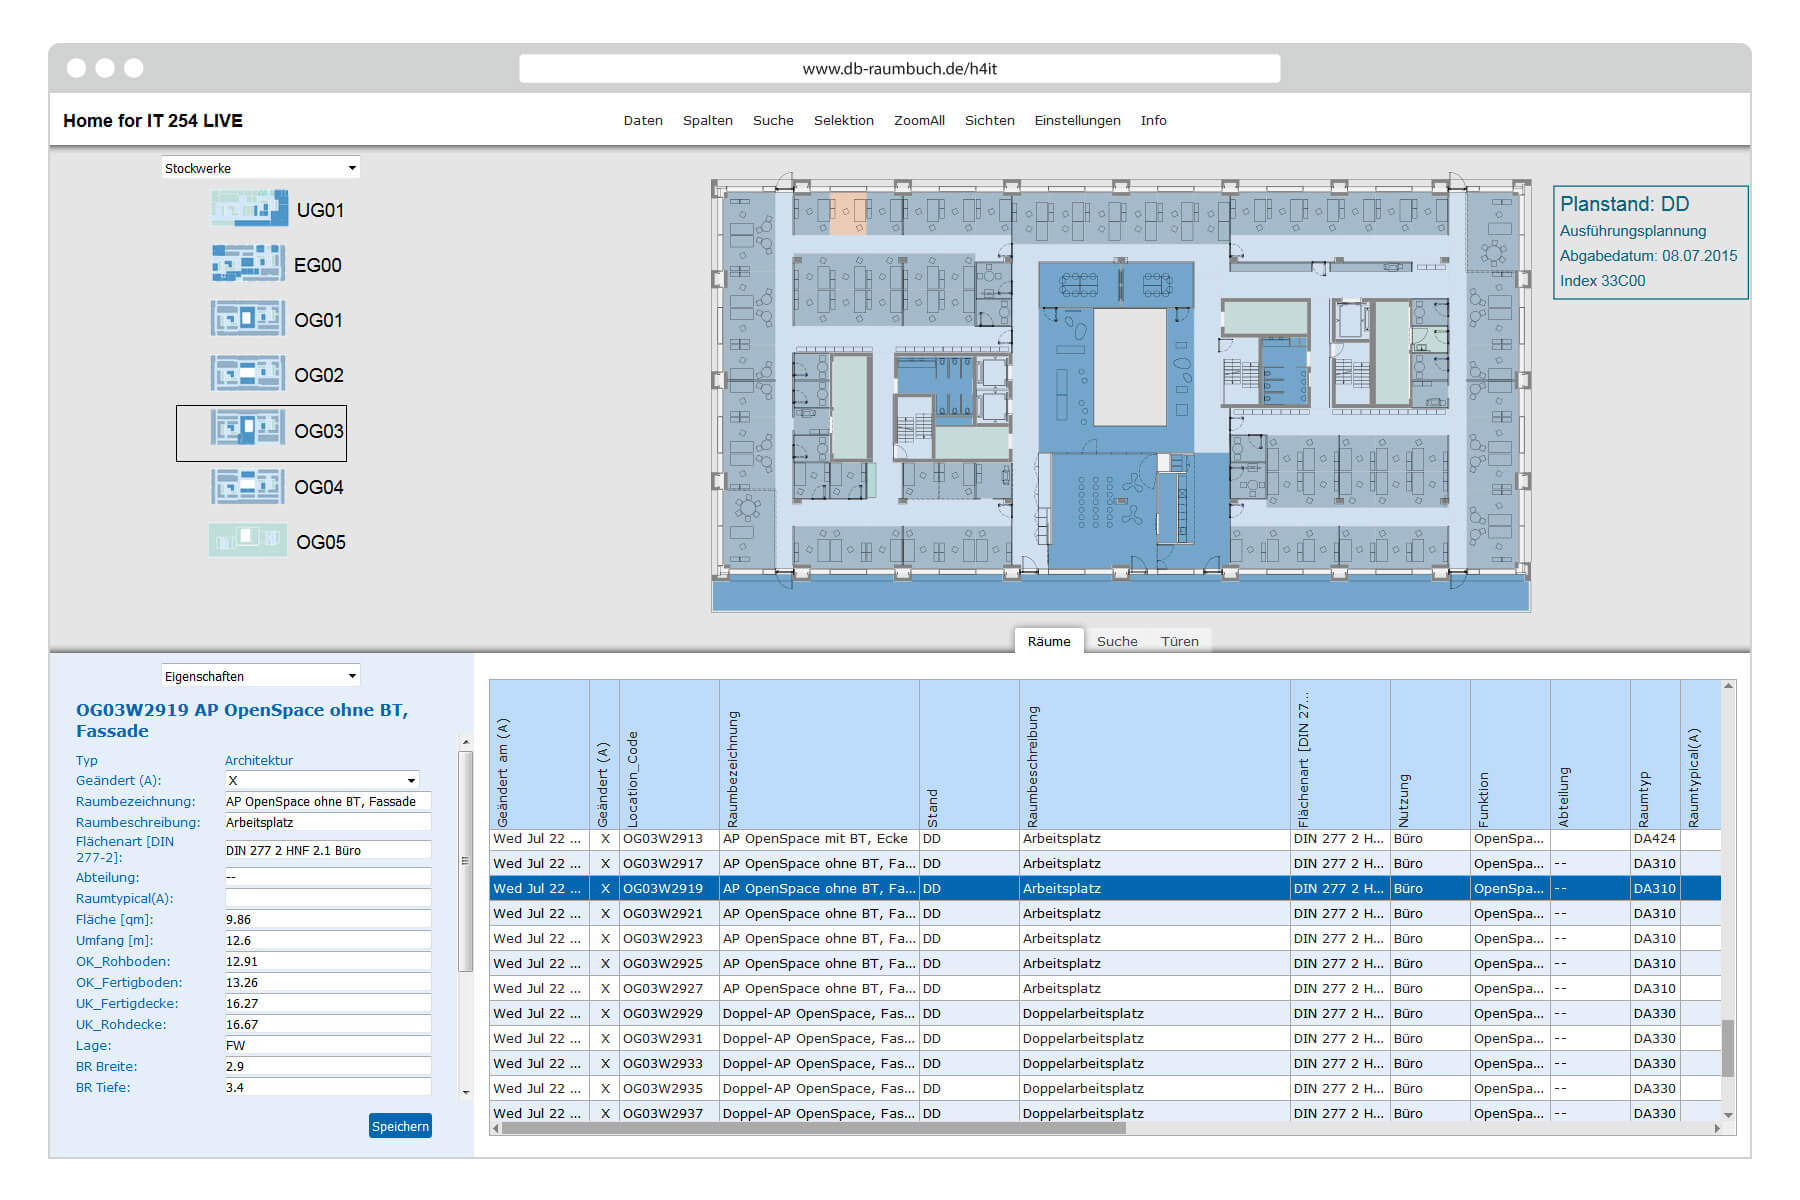
Task: Switch to the Türen tab
Action: coord(1179,642)
